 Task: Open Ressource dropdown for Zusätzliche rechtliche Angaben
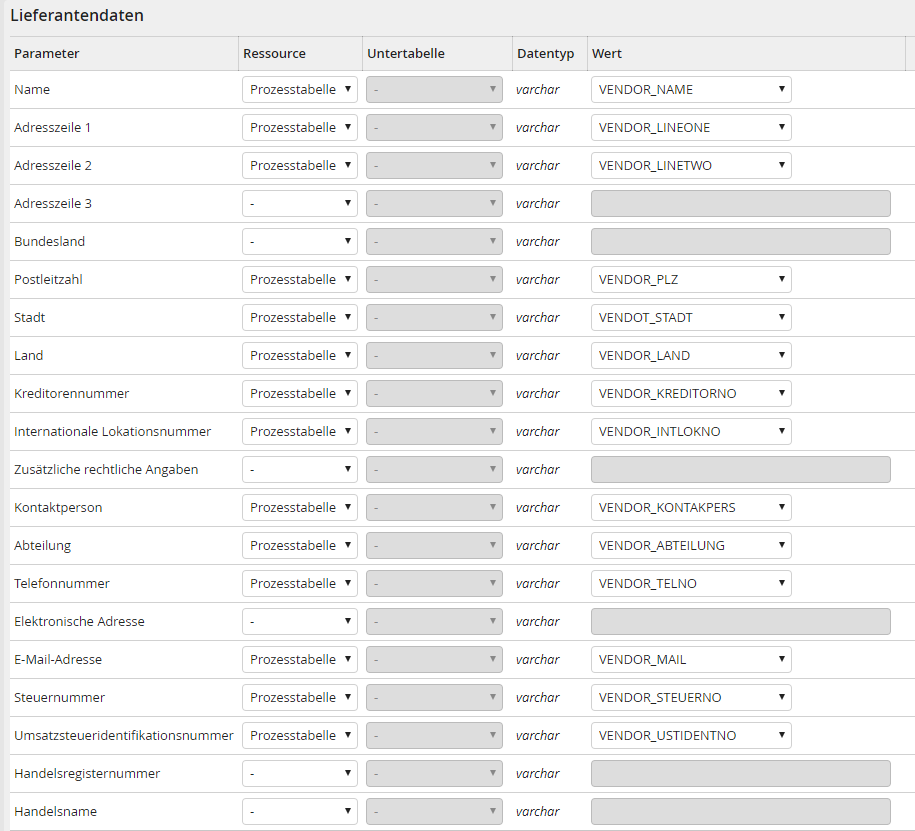point(299,469)
